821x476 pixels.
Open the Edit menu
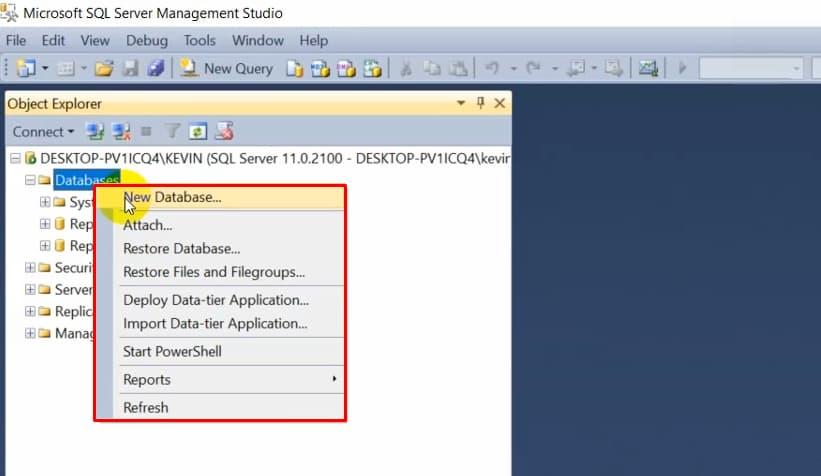point(53,40)
